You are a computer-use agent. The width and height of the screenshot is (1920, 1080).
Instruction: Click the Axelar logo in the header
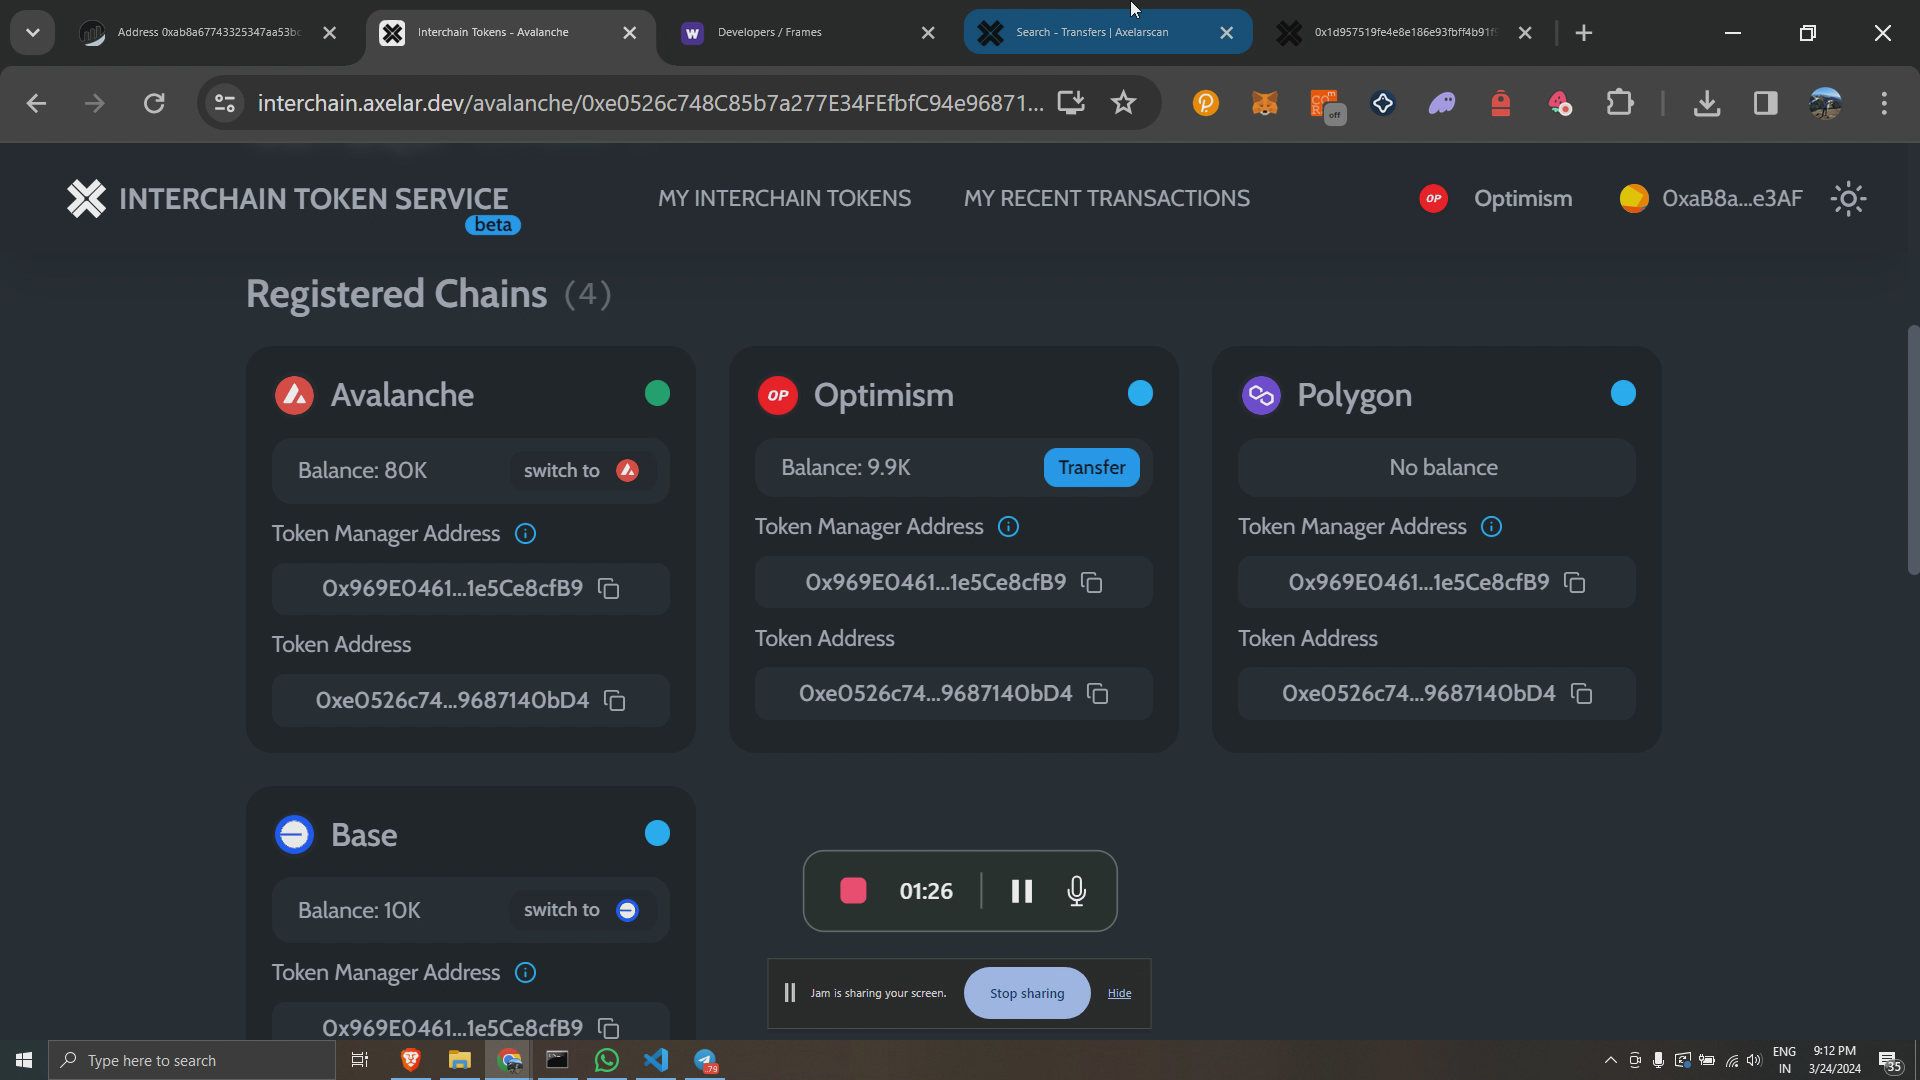tap(86, 199)
